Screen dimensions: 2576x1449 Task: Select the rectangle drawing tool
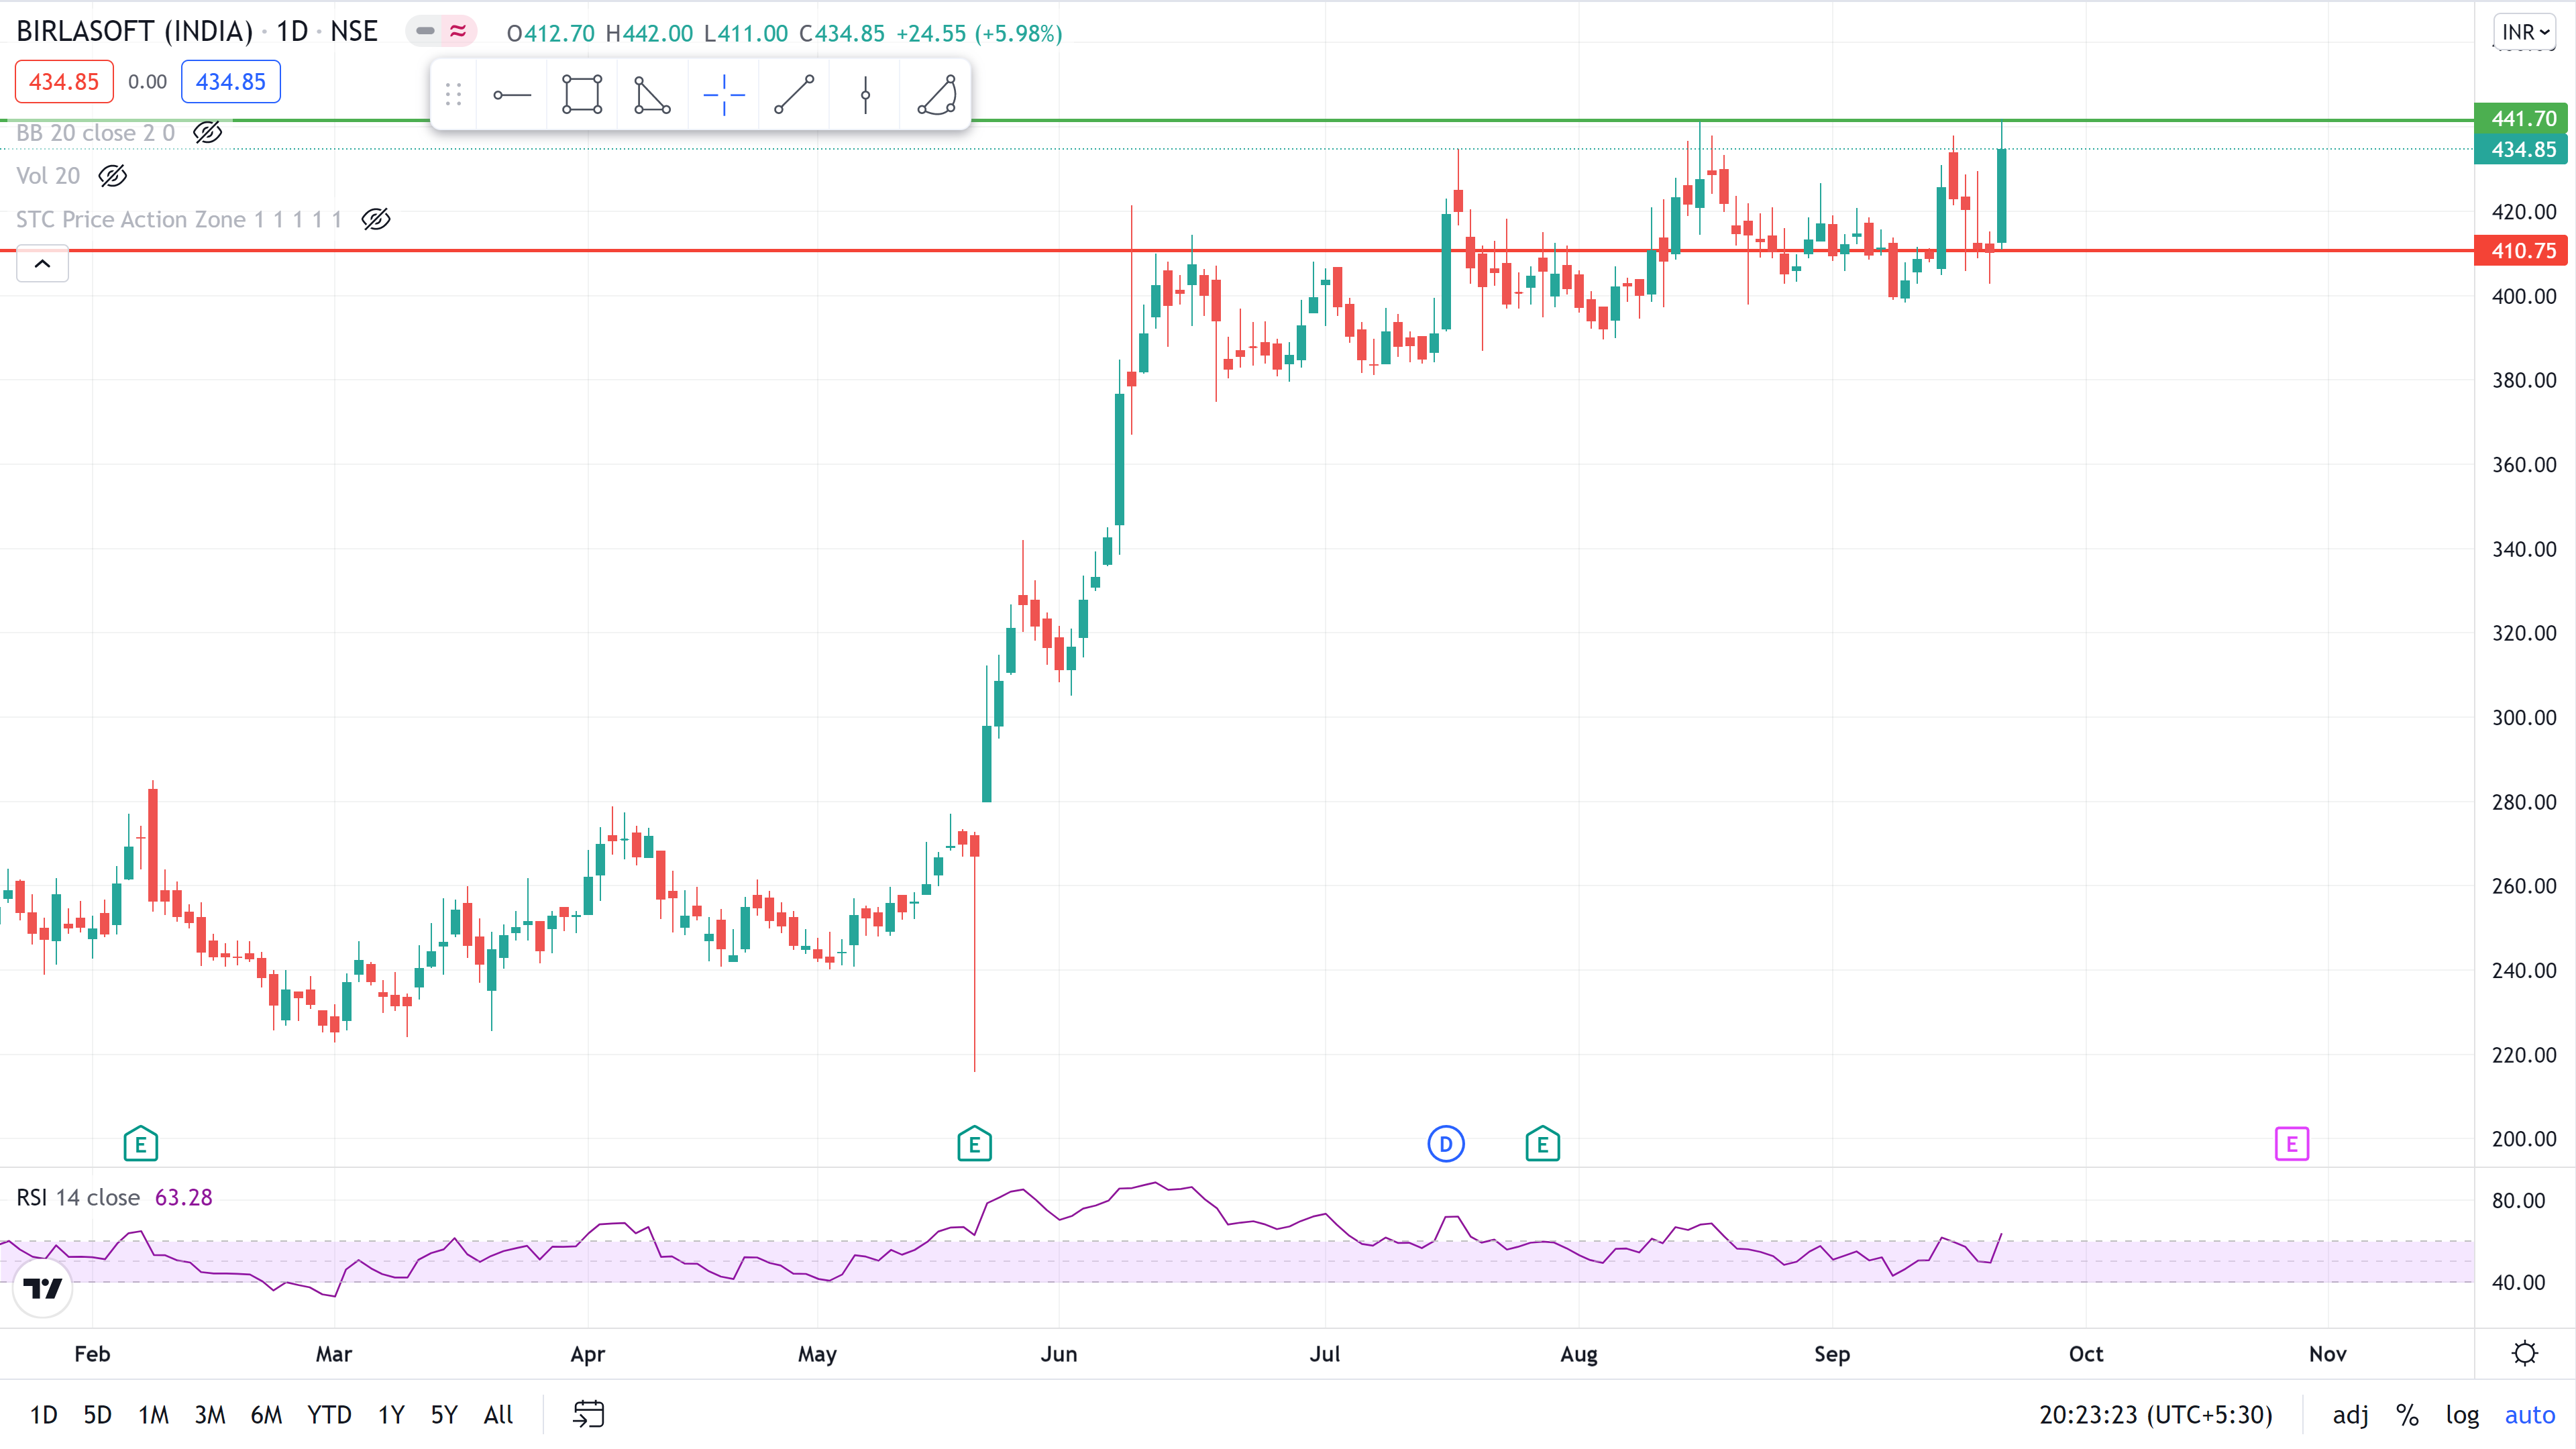click(582, 95)
